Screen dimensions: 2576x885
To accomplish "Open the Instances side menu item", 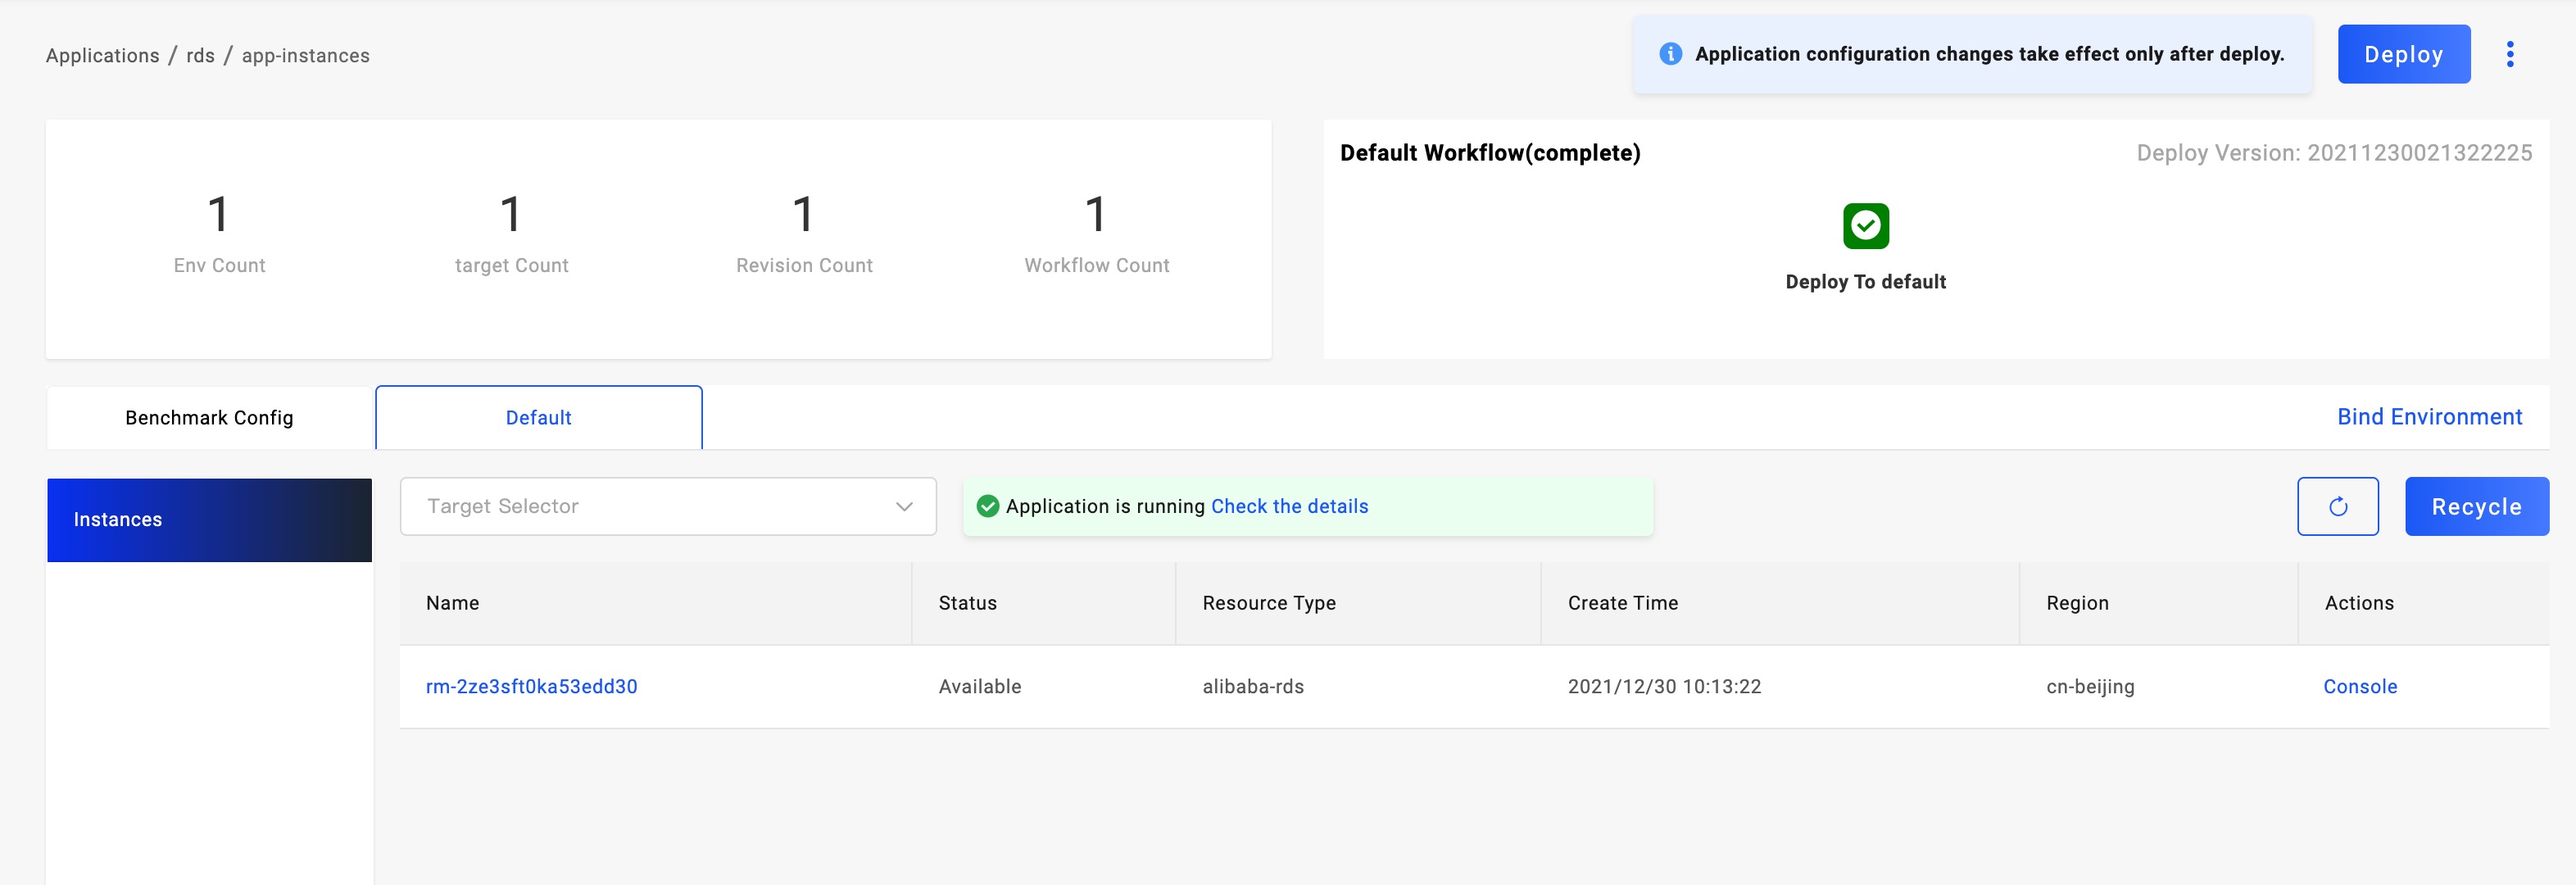I will pyautogui.click(x=209, y=520).
